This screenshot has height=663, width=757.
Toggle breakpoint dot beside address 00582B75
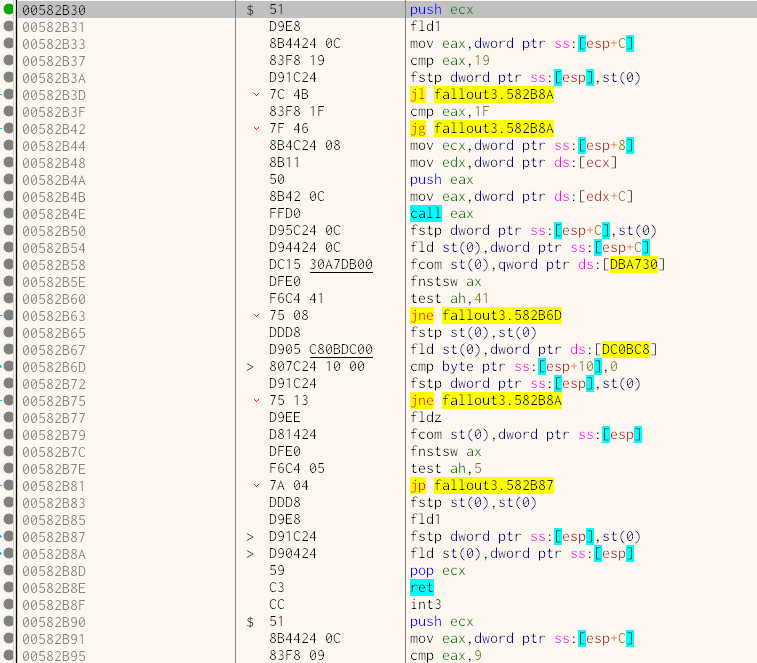pos(8,400)
